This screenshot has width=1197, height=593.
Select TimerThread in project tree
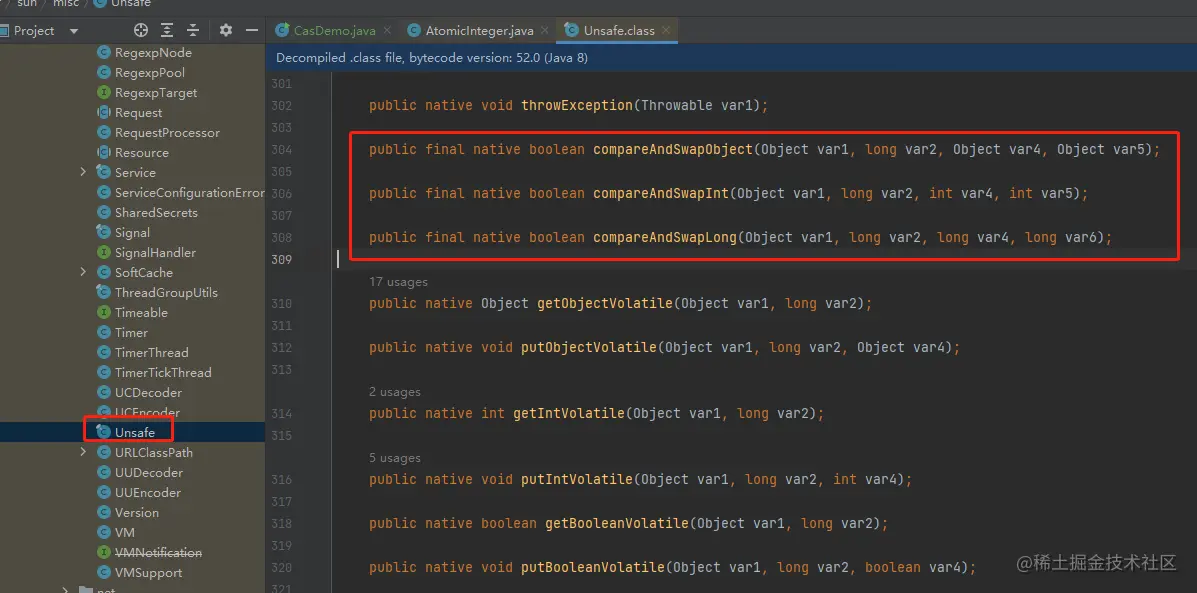coord(151,353)
